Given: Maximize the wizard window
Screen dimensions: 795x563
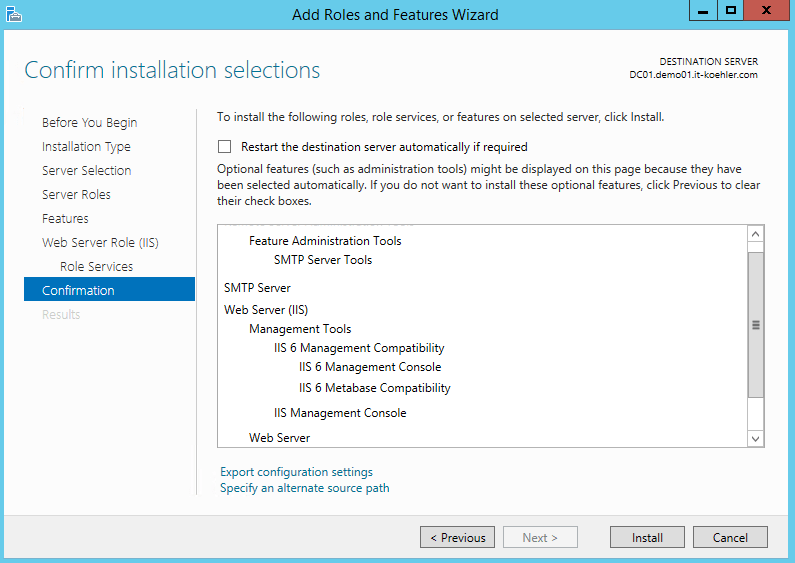Looking at the screenshot, I should [x=731, y=10].
